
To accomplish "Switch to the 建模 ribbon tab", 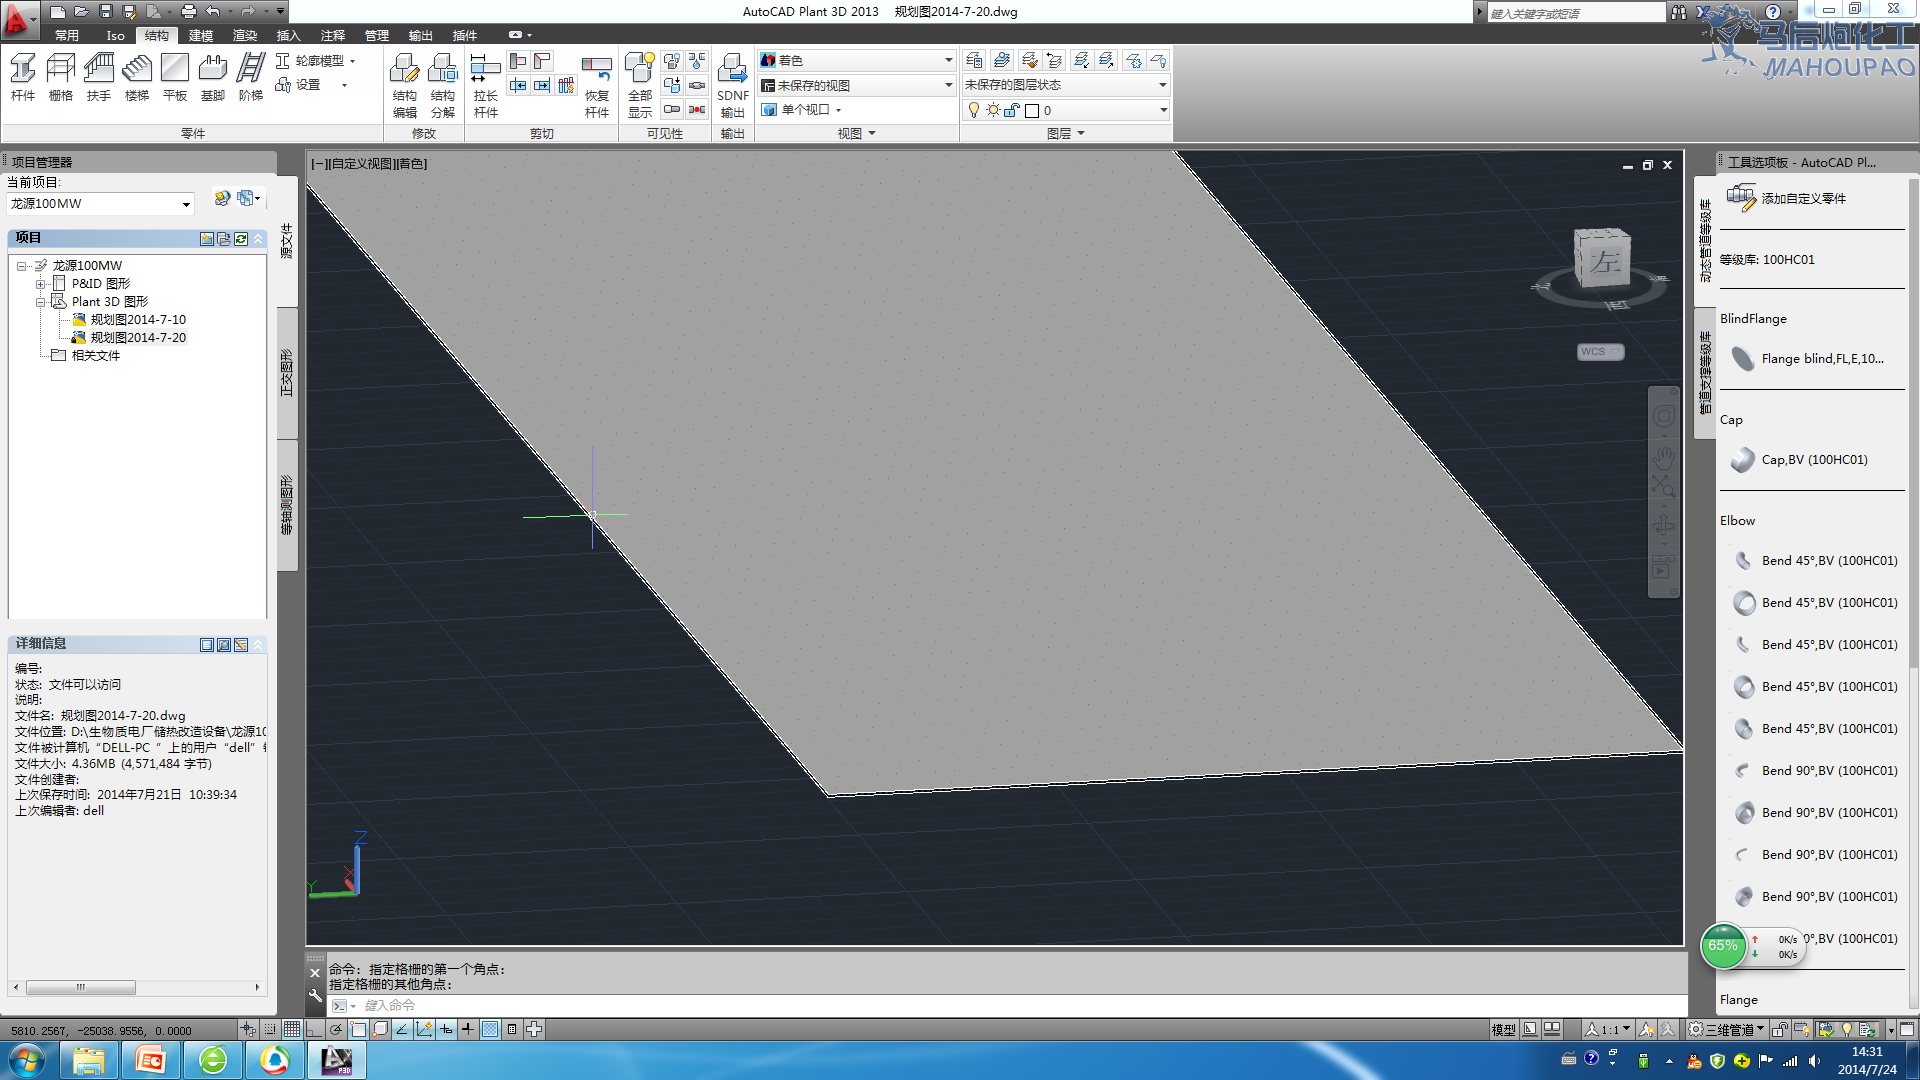I will click(x=201, y=35).
